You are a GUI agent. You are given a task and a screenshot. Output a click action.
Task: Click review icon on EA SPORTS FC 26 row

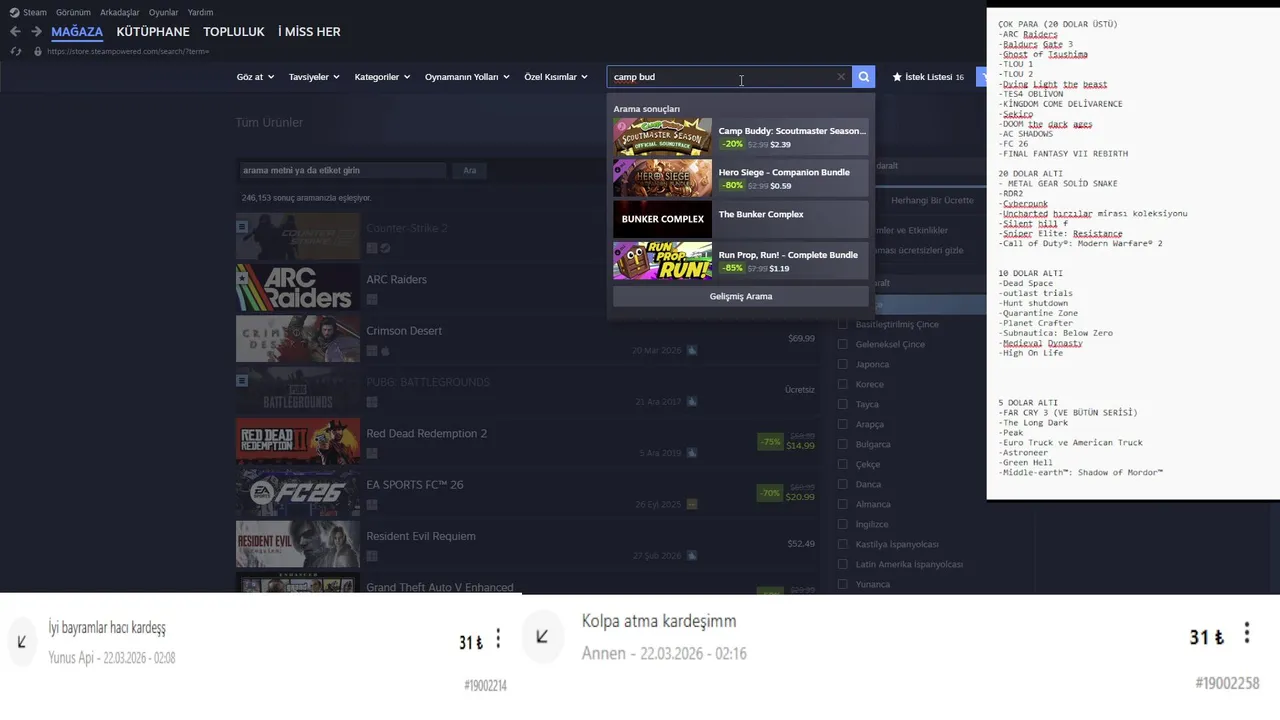pos(692,504)
